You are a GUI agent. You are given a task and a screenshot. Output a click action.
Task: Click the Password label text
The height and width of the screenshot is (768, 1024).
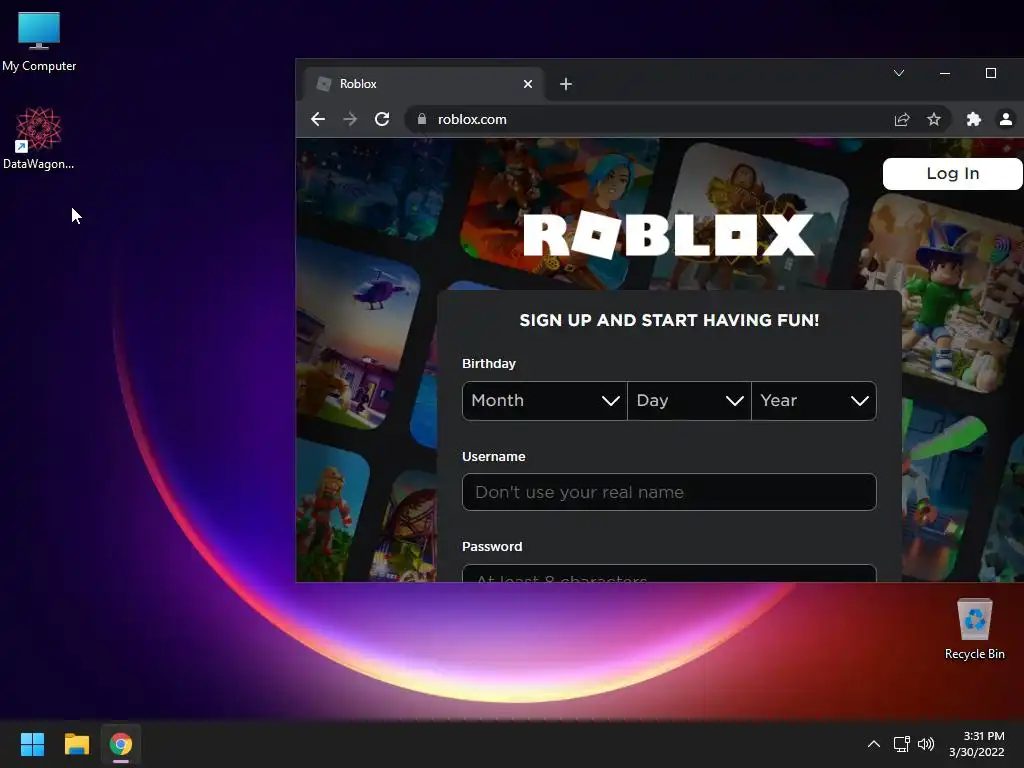point(492,547)
